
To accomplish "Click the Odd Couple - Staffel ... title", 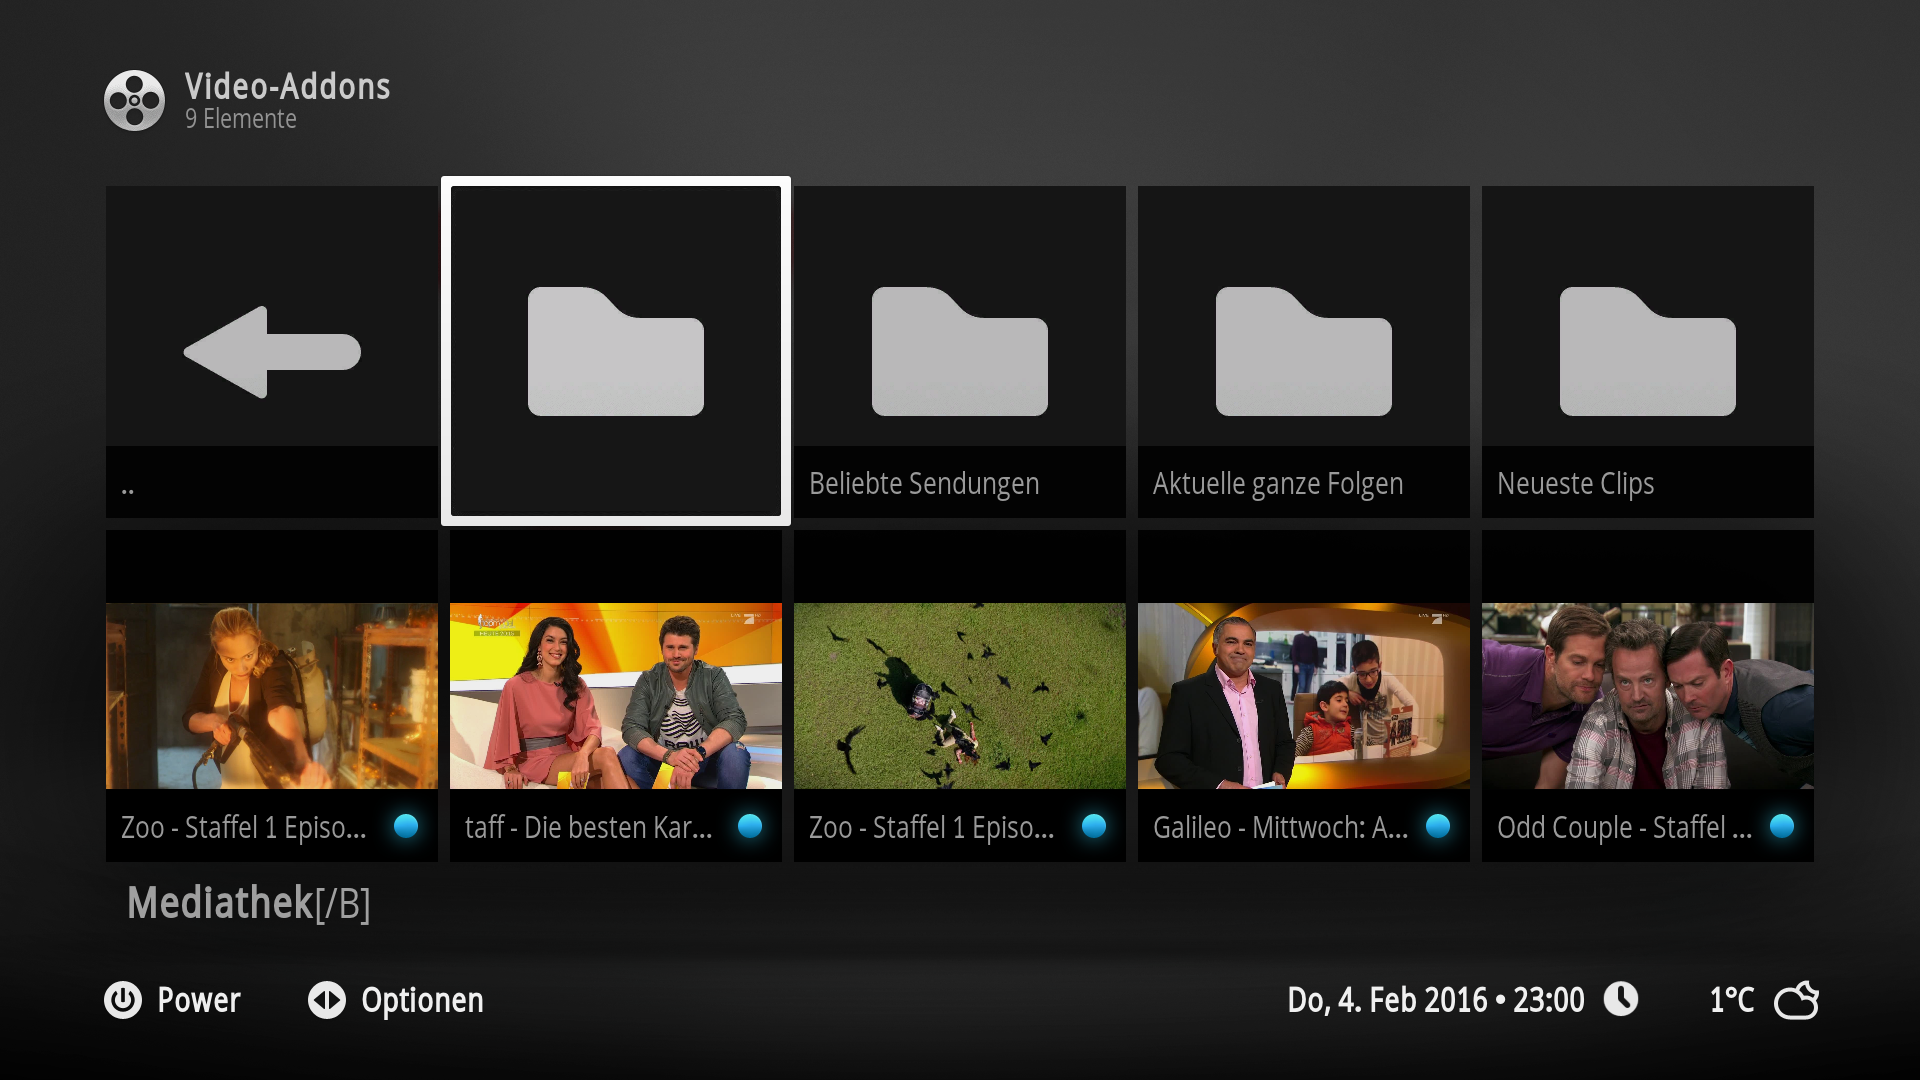I will click(1624, 827).
